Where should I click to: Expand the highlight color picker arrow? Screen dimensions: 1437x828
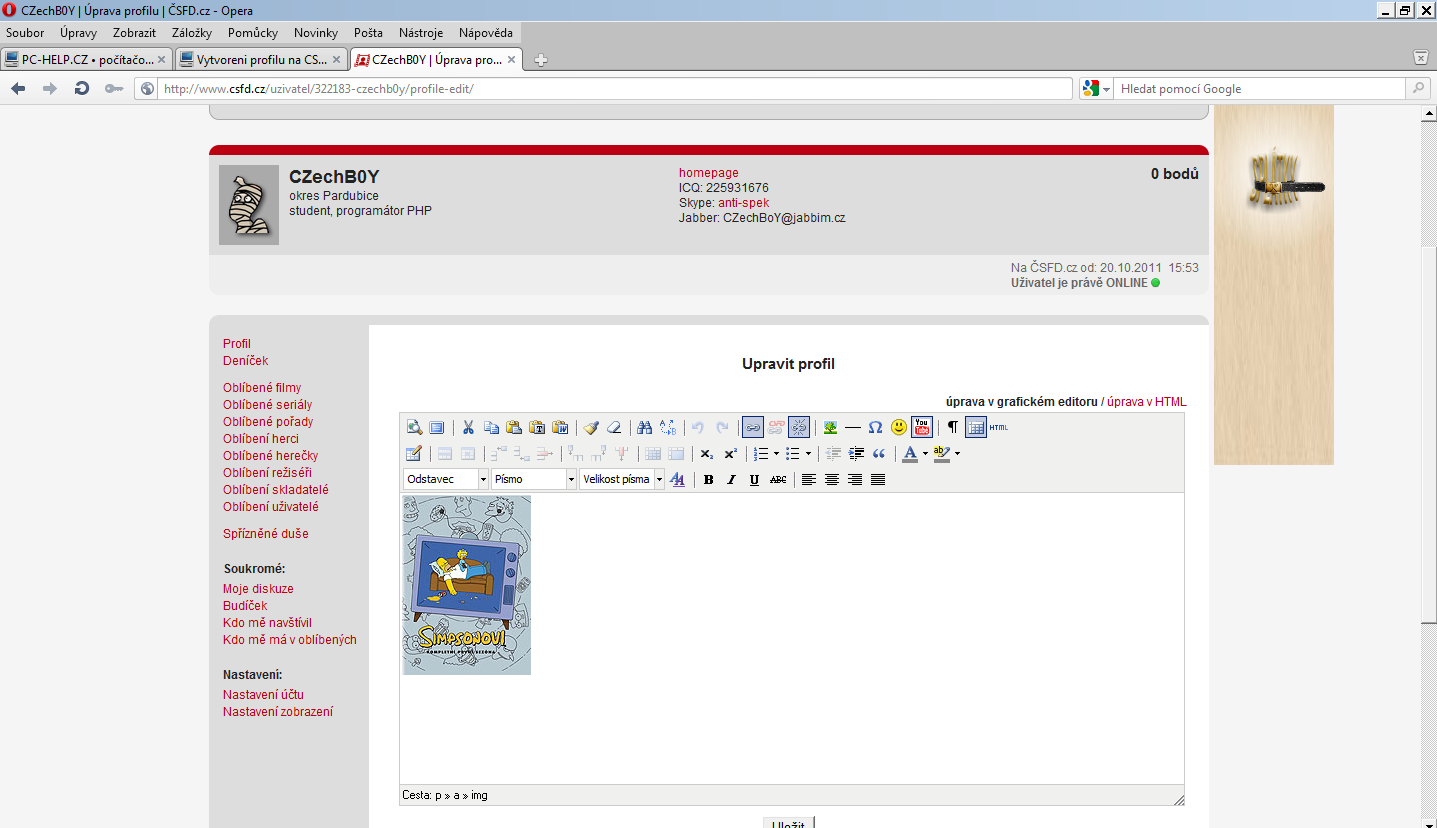click(957, 453)
